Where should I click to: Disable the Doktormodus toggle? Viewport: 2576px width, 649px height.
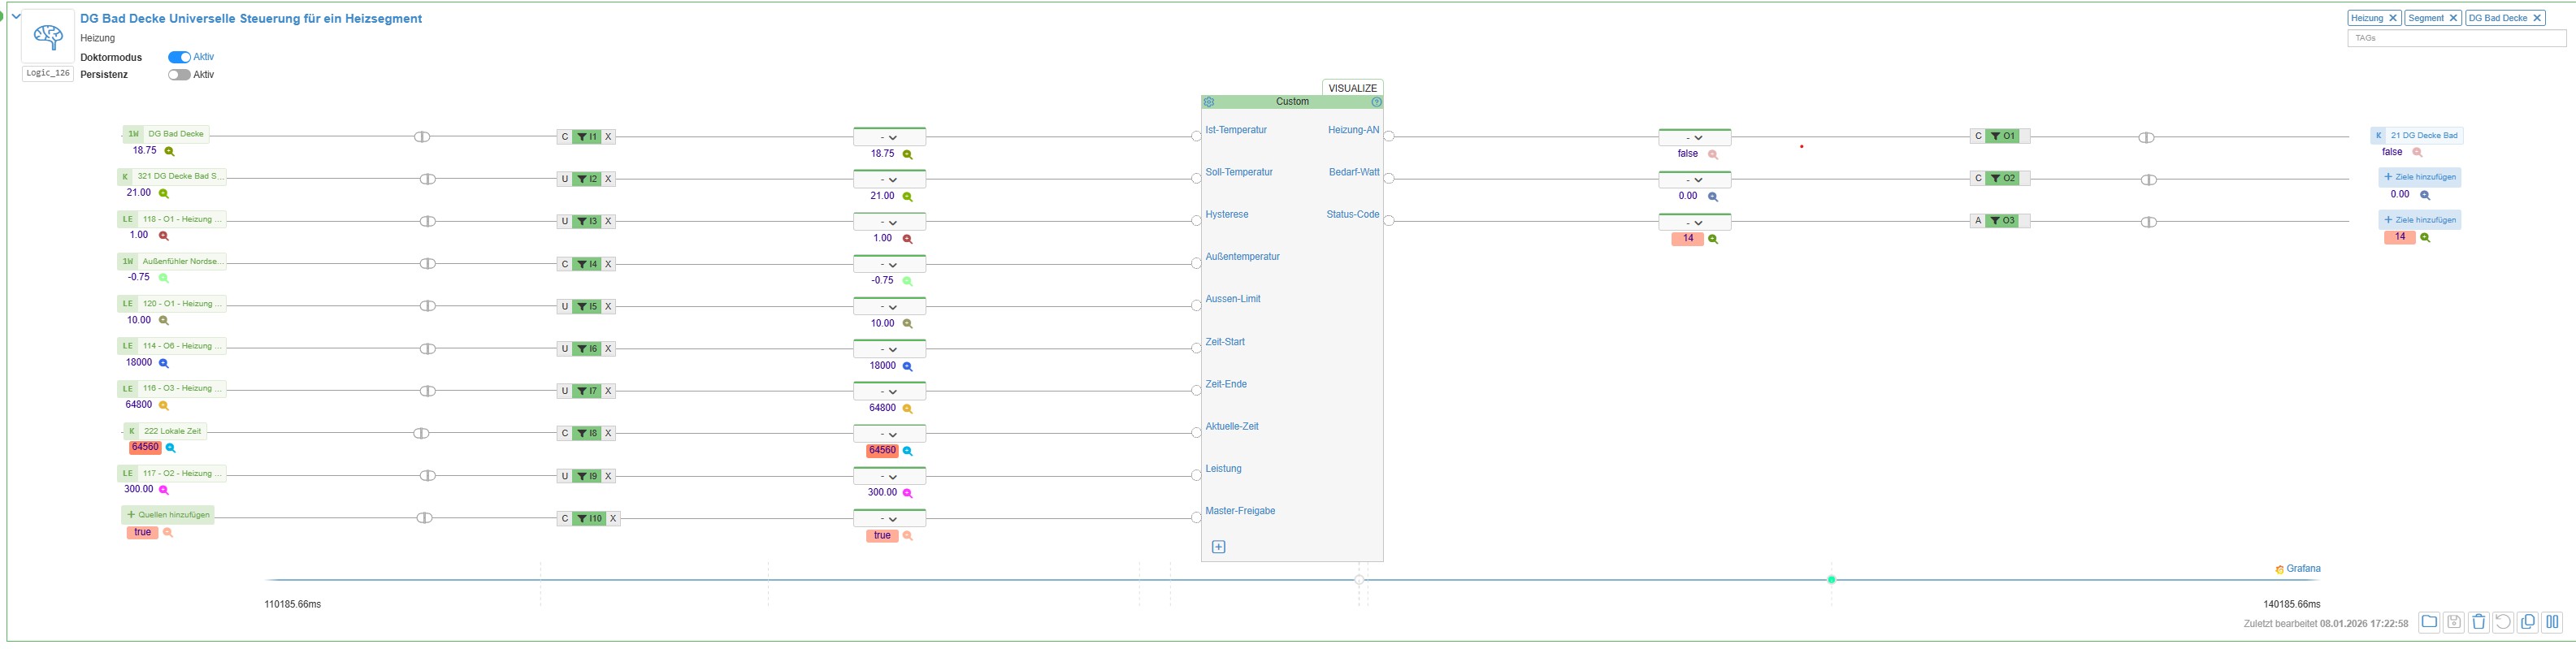[x=179, y=57]
